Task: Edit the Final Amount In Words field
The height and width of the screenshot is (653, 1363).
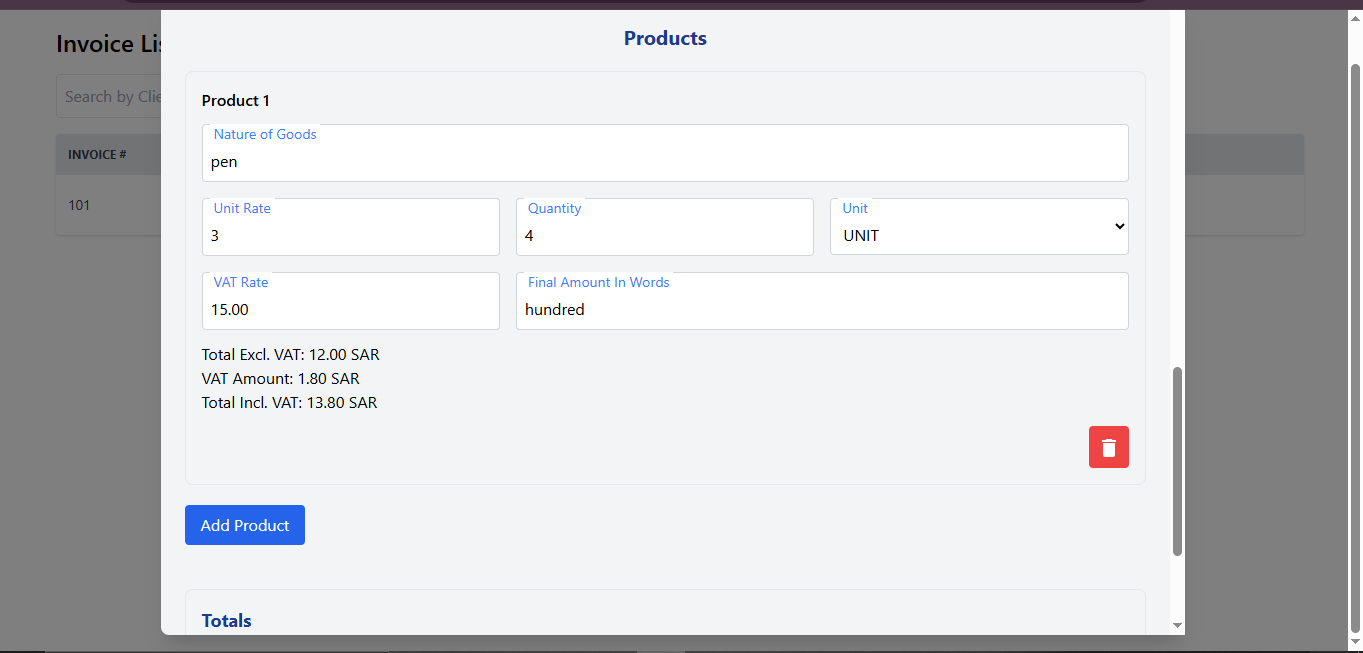Action: pos(820,309)
